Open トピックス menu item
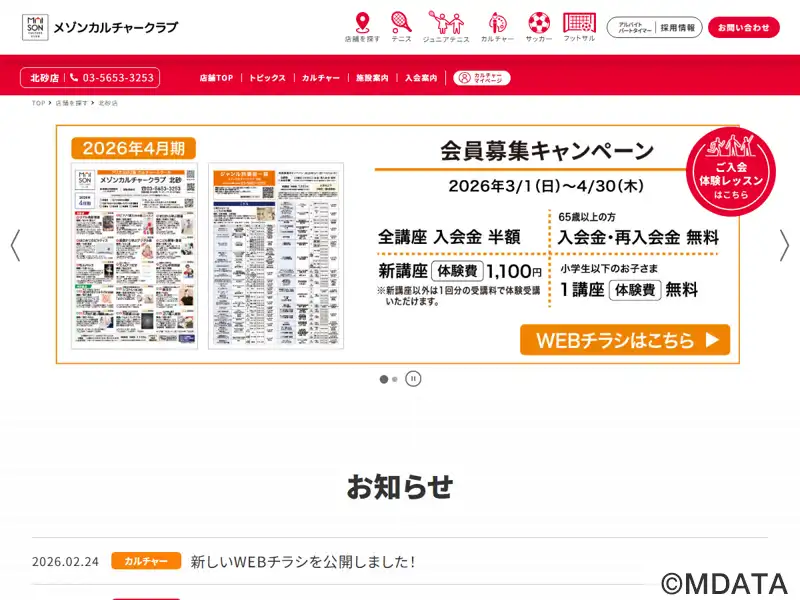Viewport: 800px width, 600px height. click(267, 78)
